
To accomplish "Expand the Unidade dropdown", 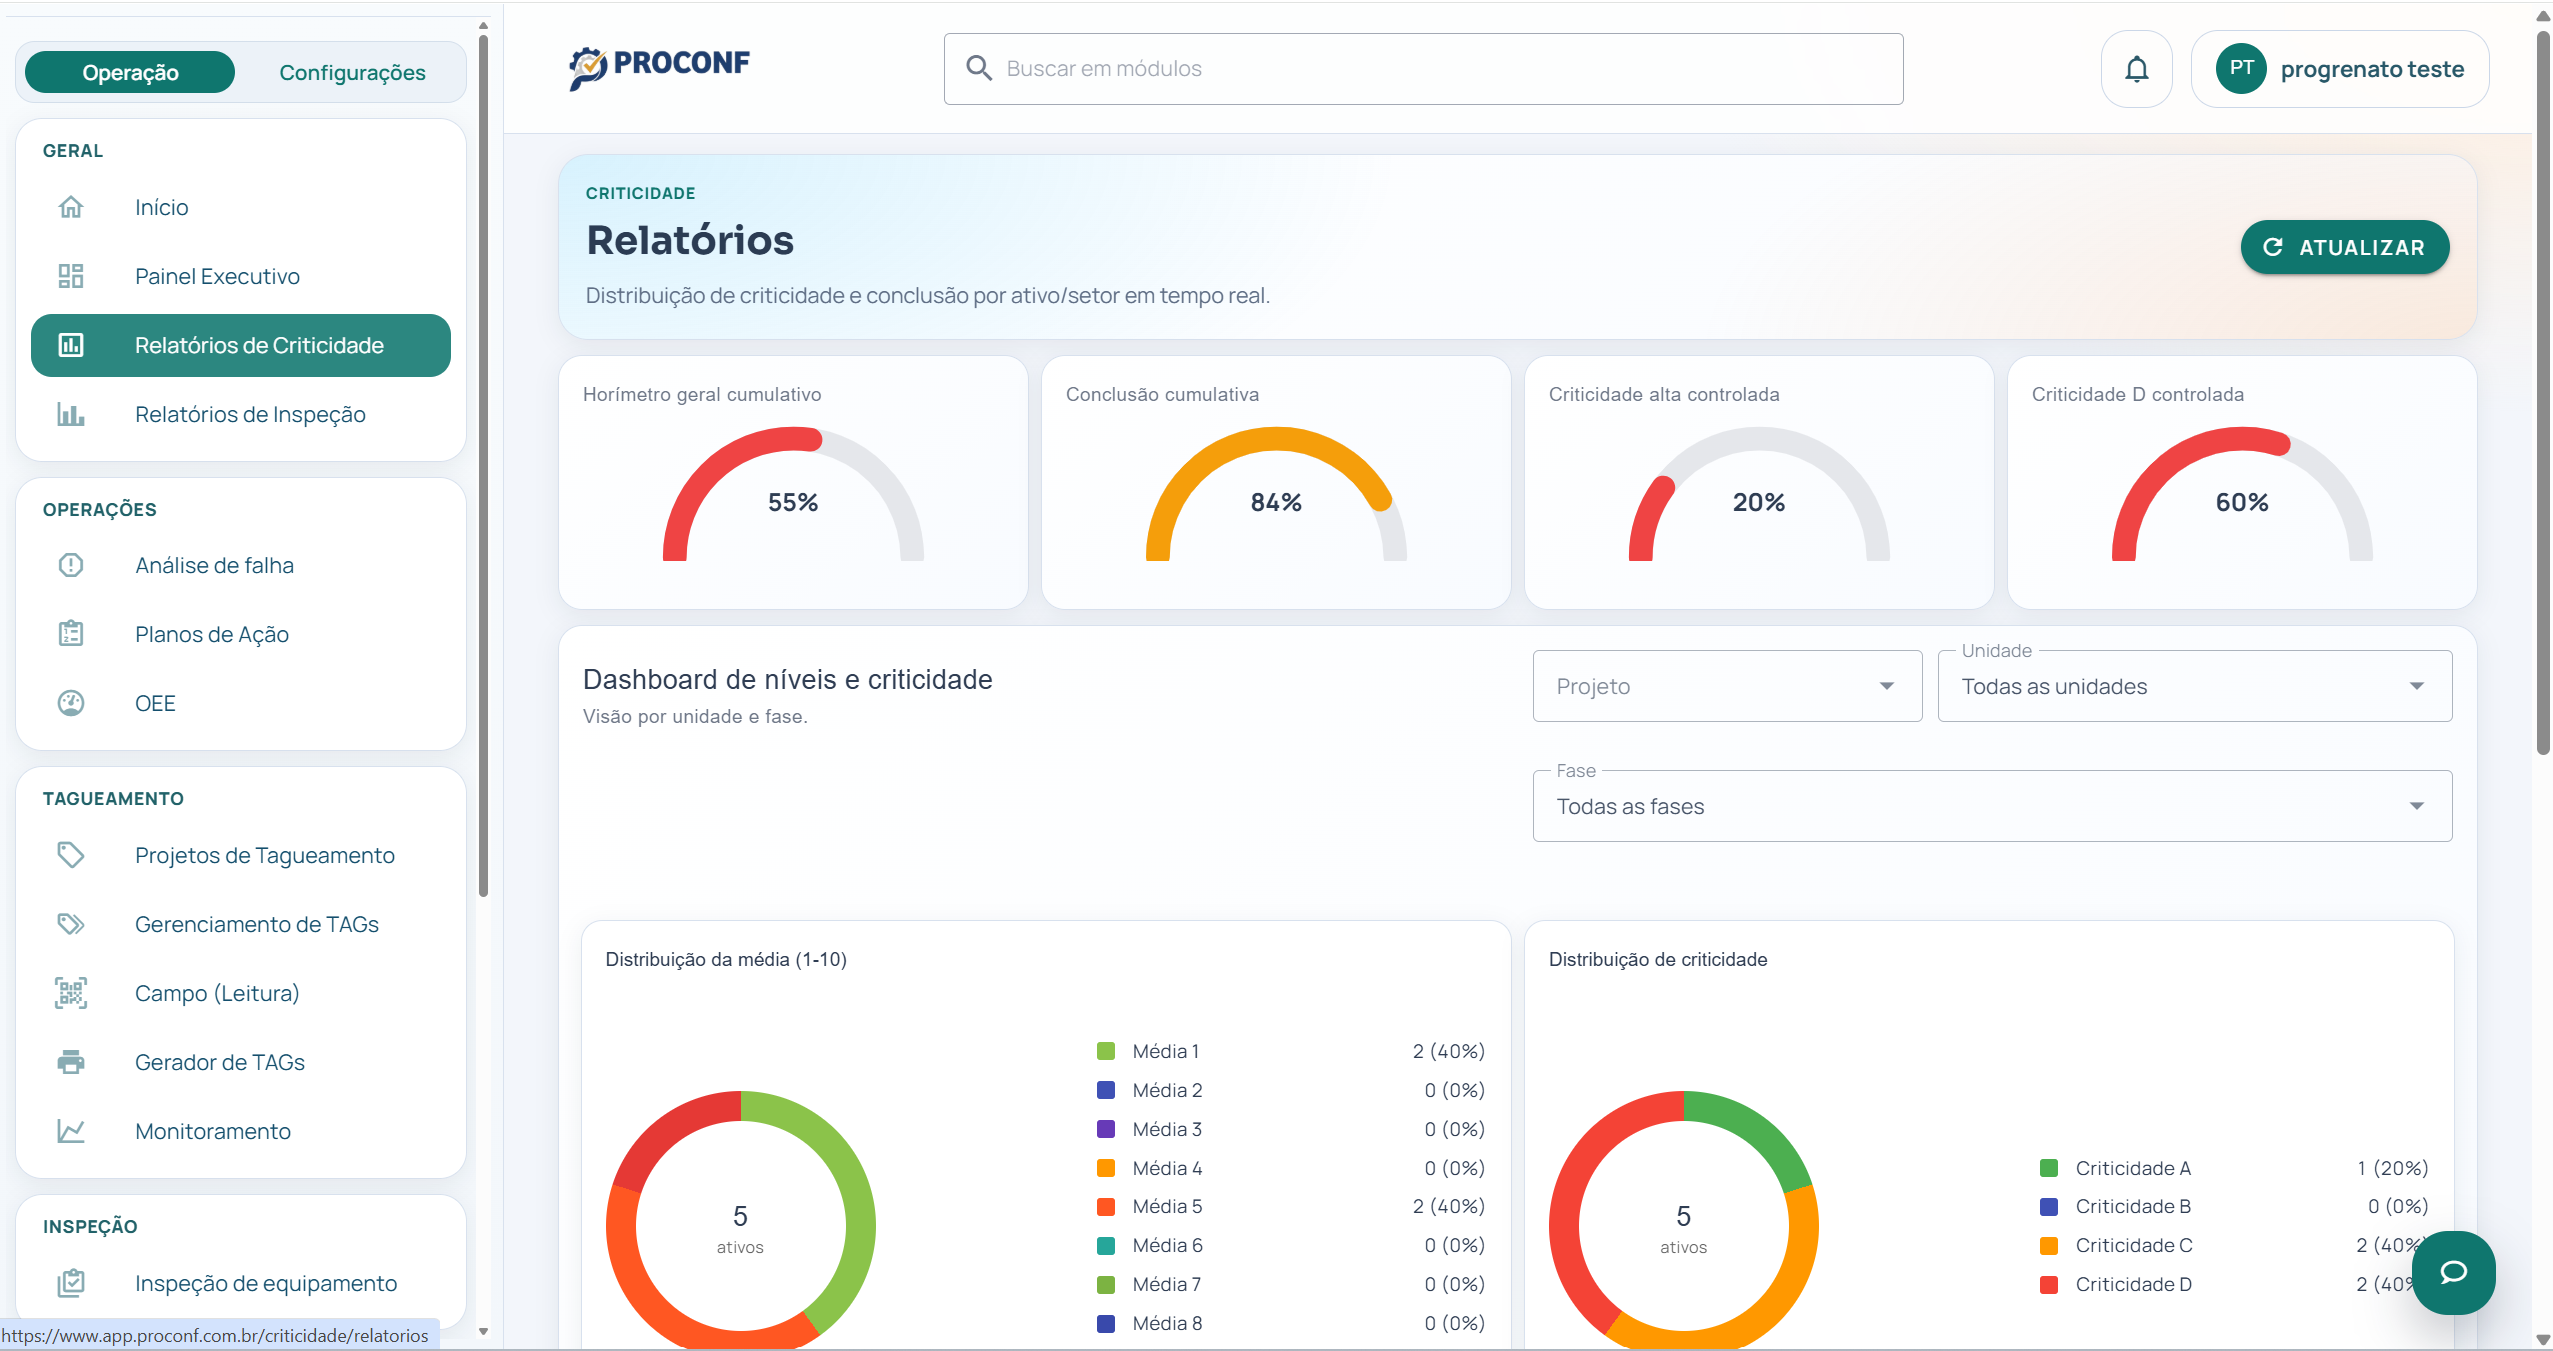I will pos(2194,686).
